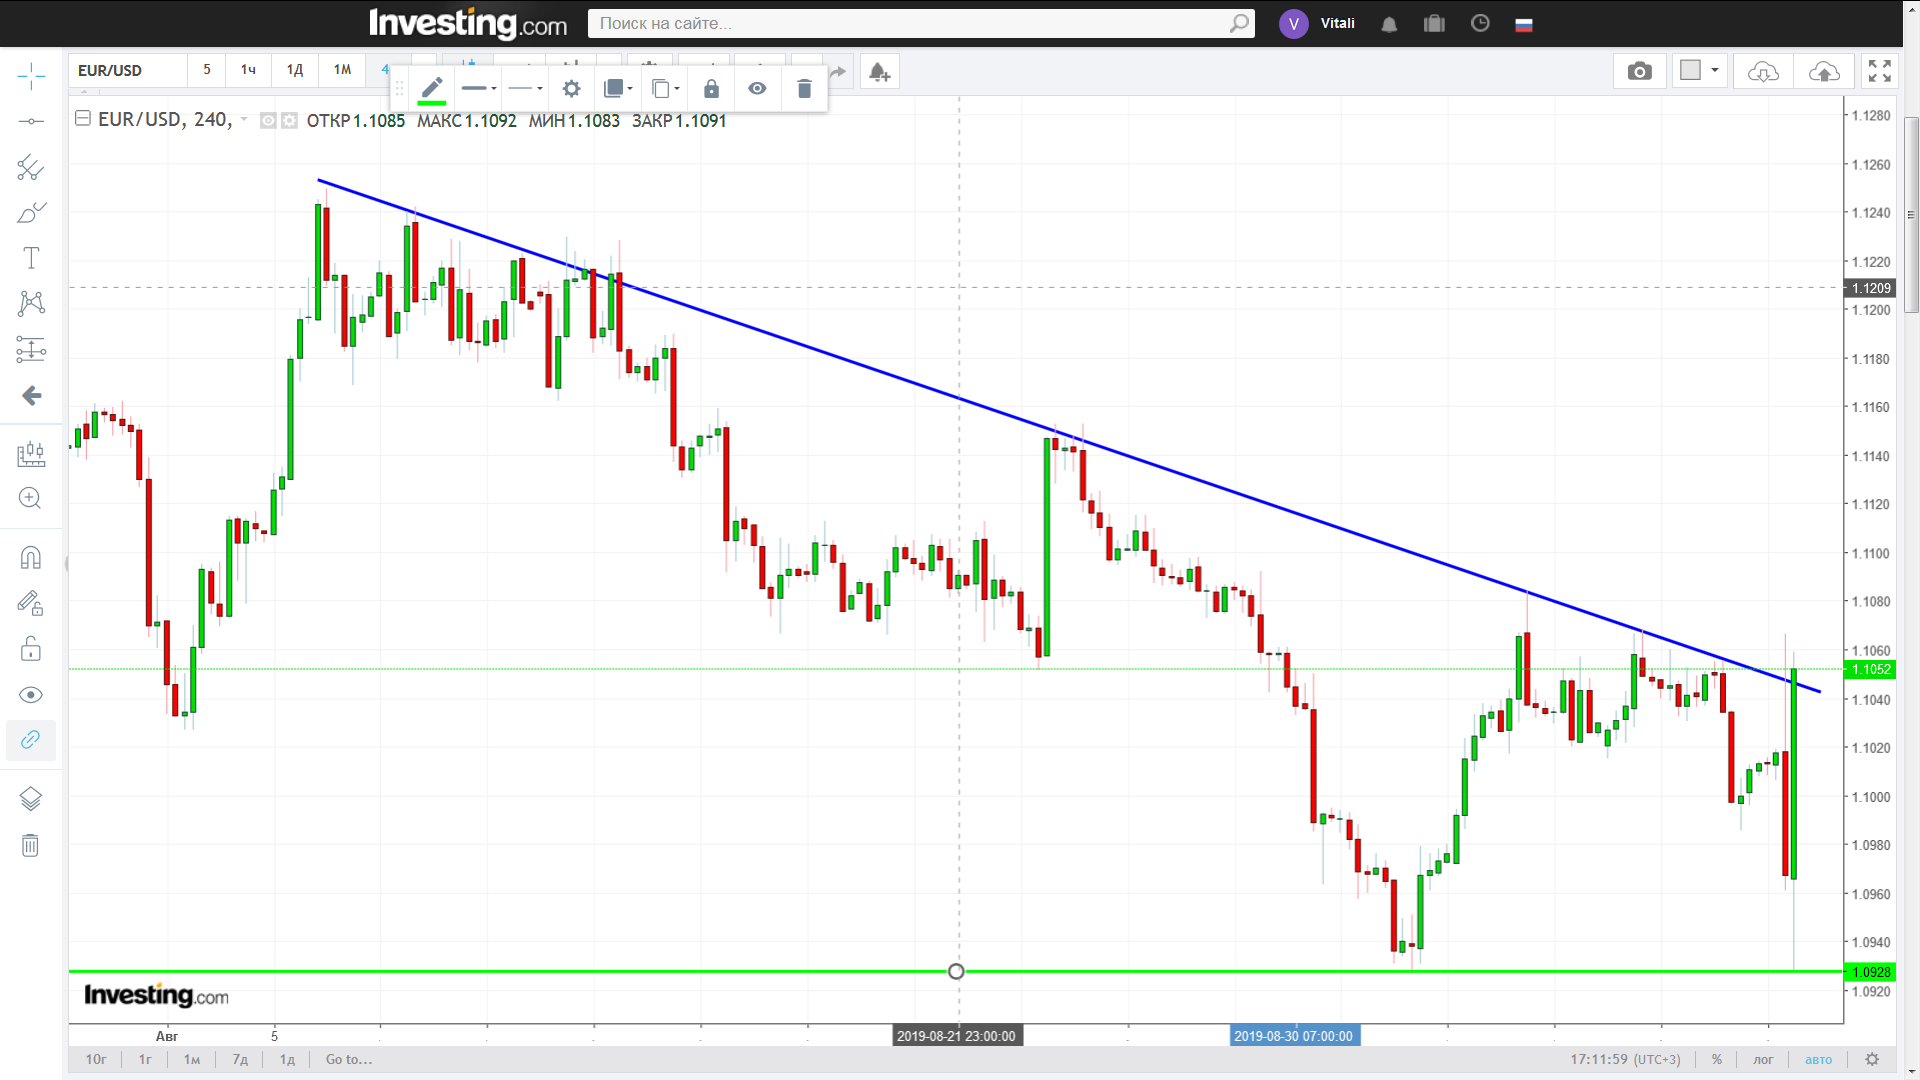The image size is (1920, 1080).
Task: Click the Go to... button
Action: [x=348, y=1059]
